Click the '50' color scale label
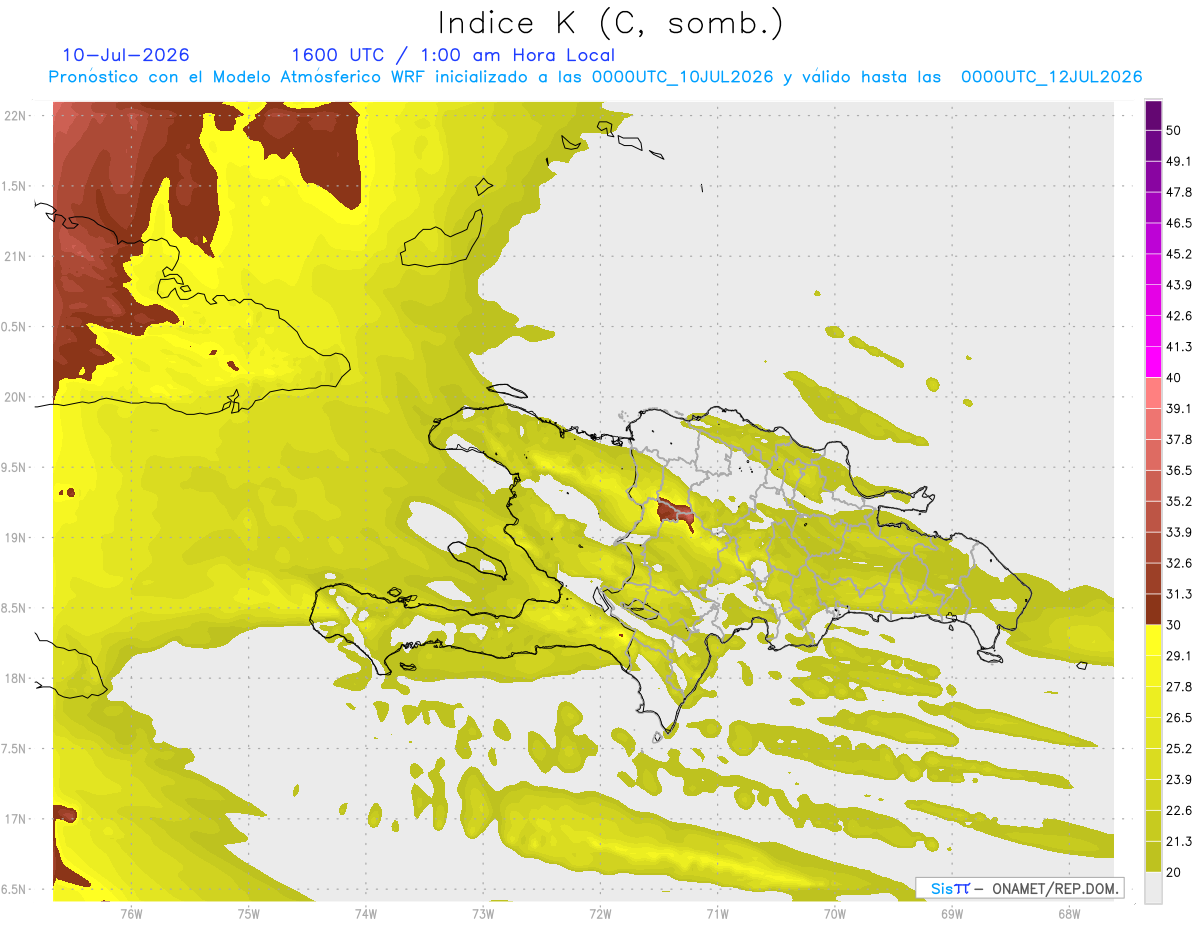The width and height of the screenshot is (1200, 927). point(1174,131)
